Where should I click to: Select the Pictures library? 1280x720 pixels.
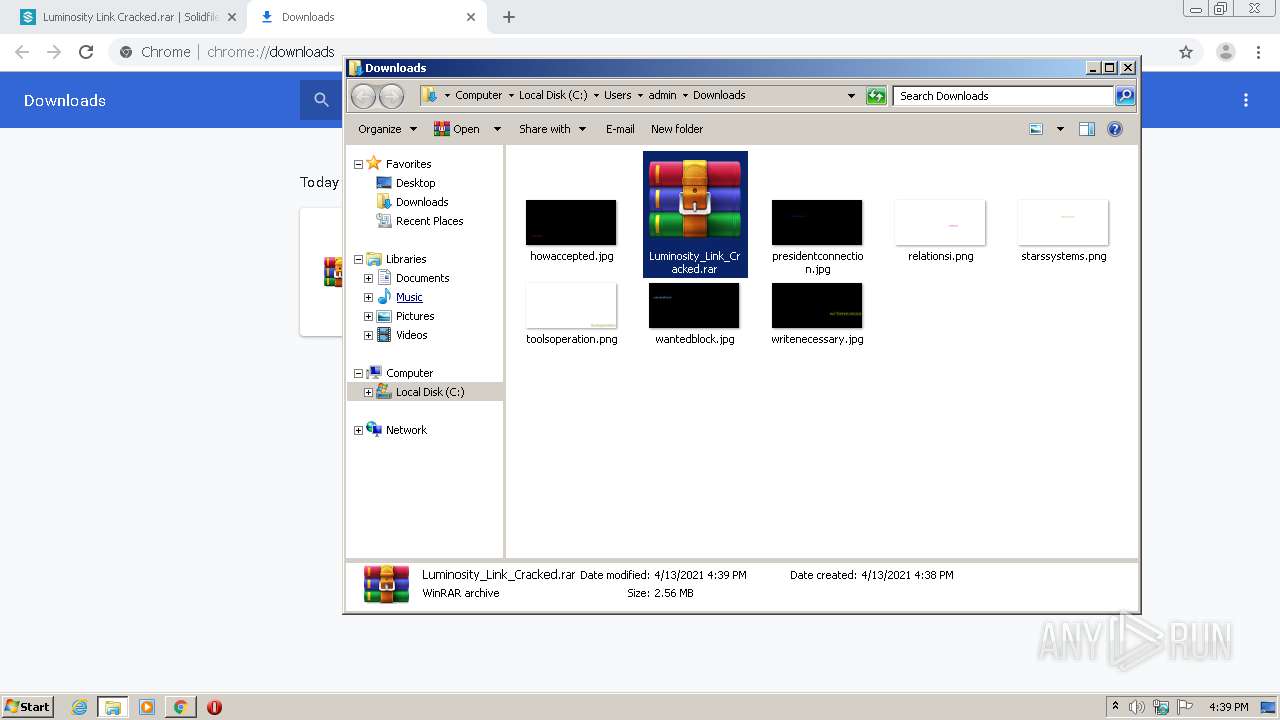[414, 316]
